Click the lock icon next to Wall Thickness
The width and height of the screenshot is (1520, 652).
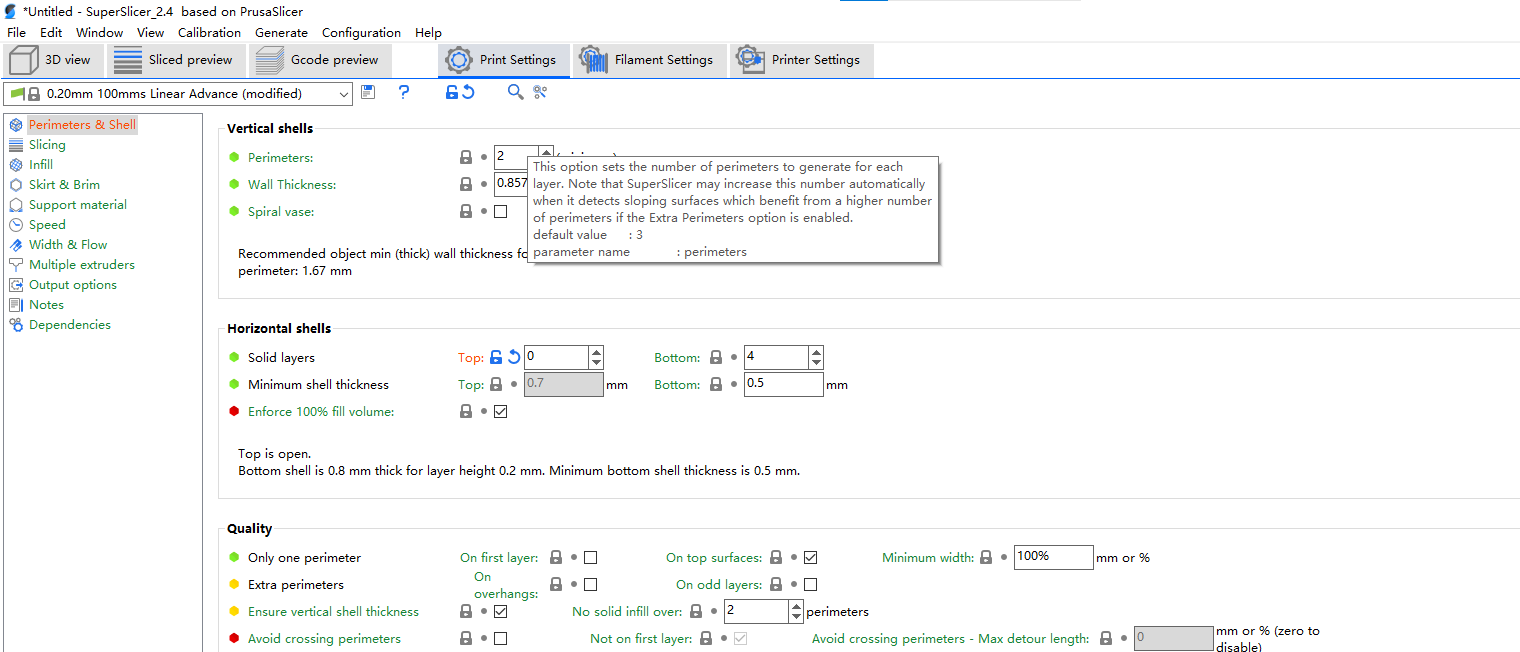[x=466, y=184]
